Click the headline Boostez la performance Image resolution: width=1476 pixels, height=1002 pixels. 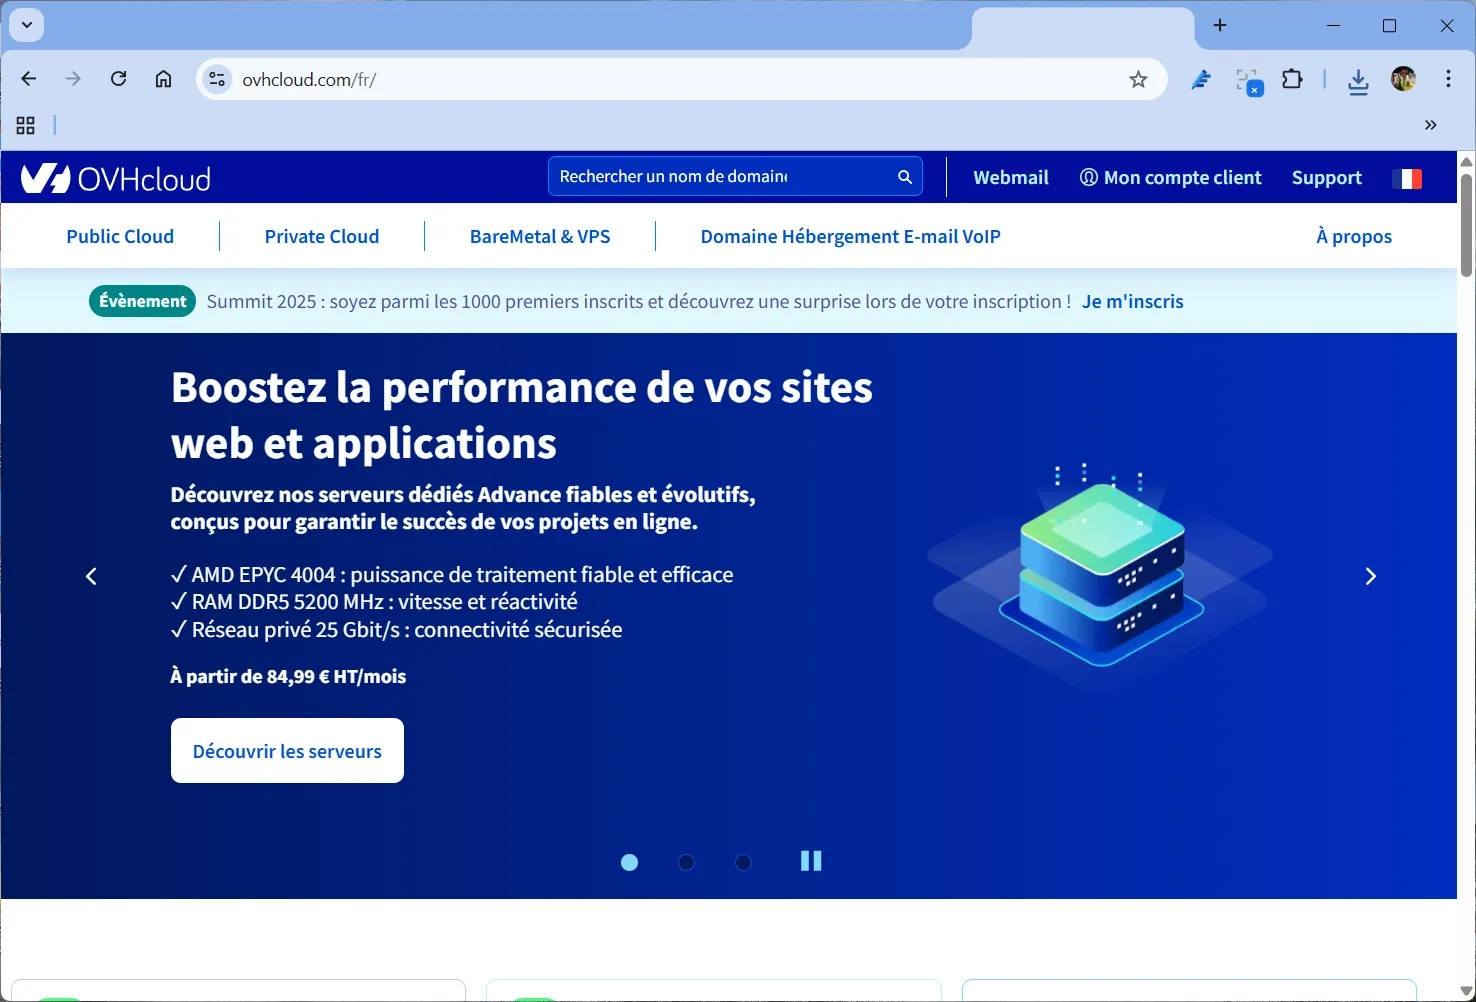tap(521, 415)
